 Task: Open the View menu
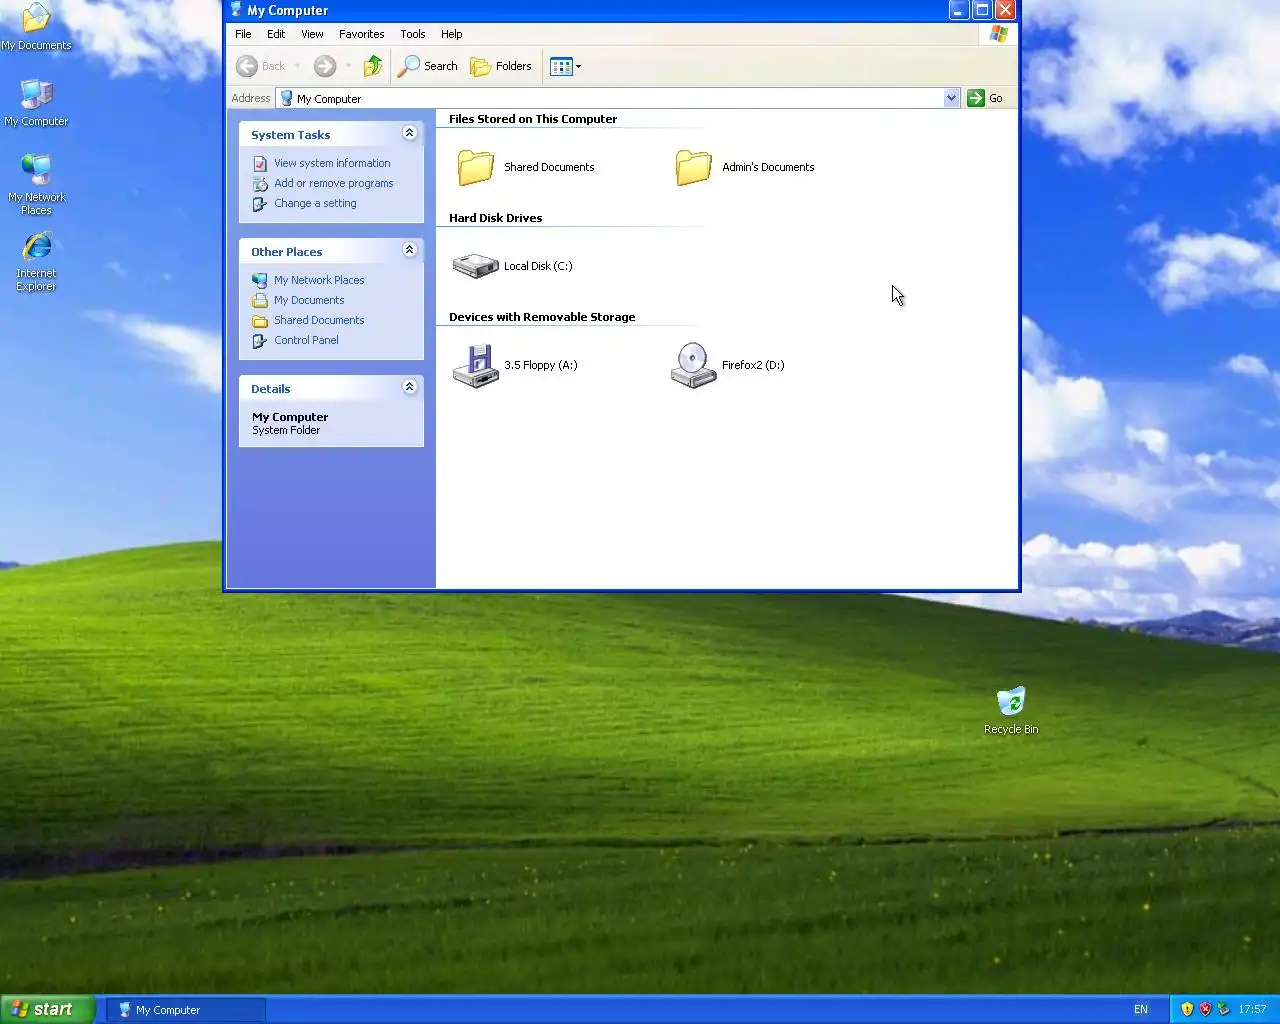pos(312,34)
